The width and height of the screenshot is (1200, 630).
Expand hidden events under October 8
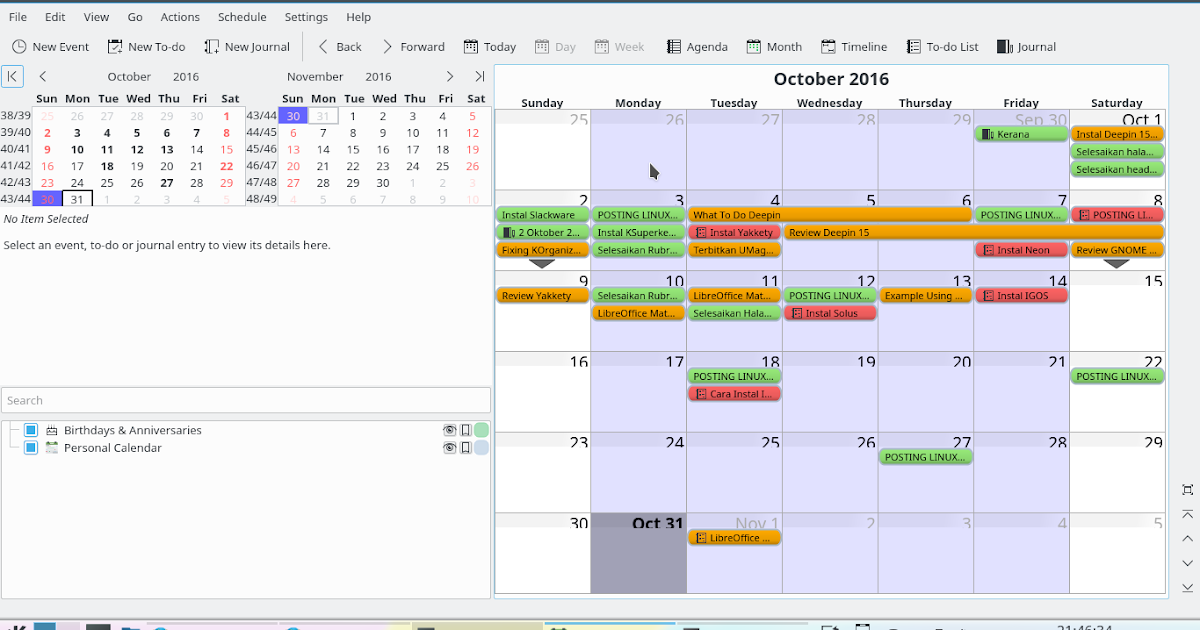pyautogui.click(x=1118, y=262)
